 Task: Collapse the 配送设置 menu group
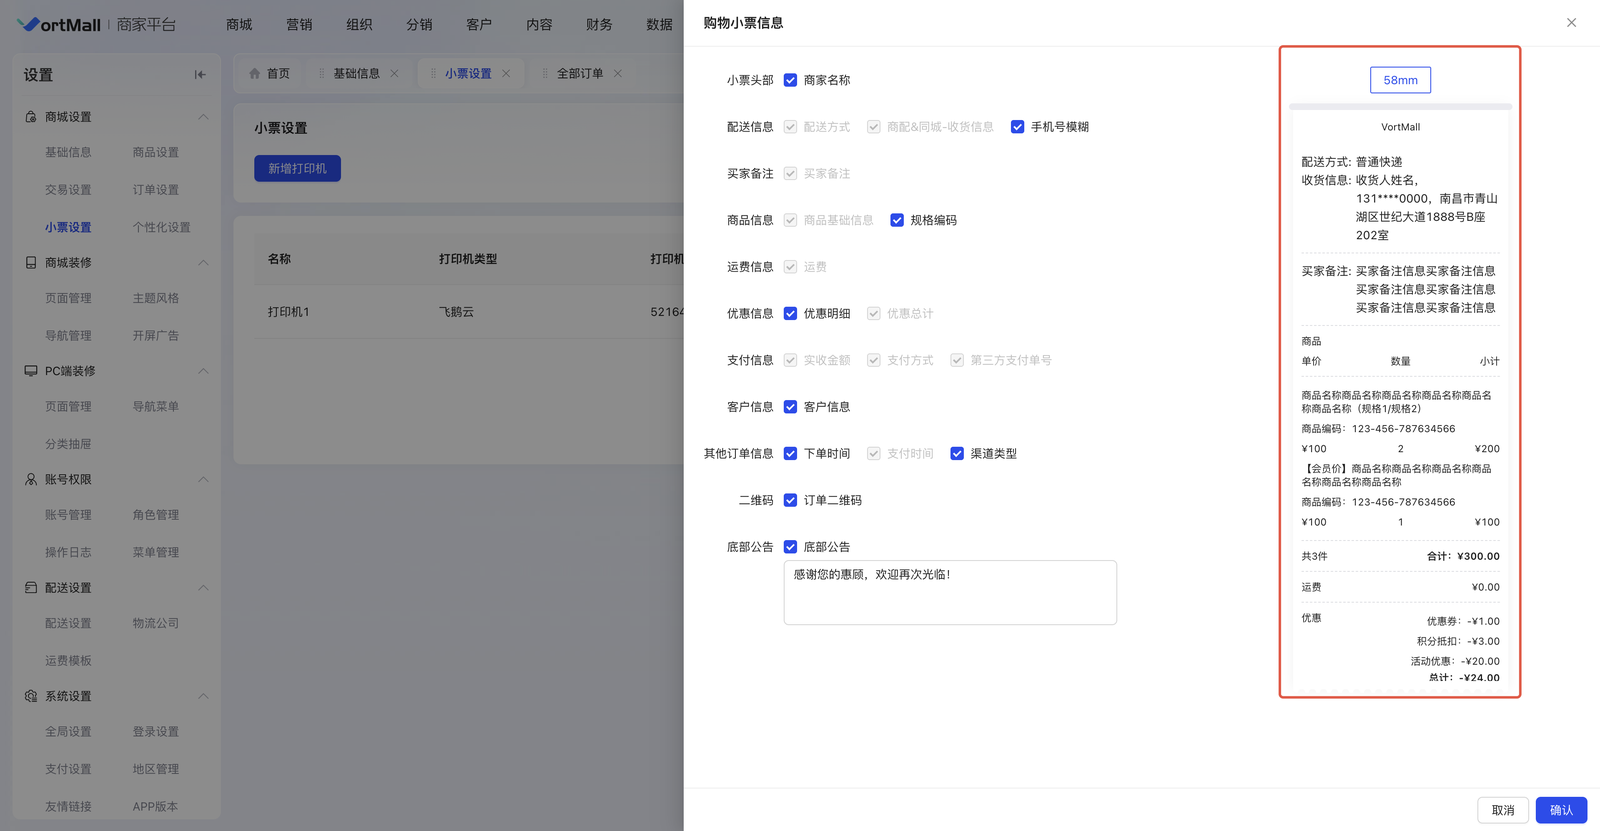coord(203,588)
